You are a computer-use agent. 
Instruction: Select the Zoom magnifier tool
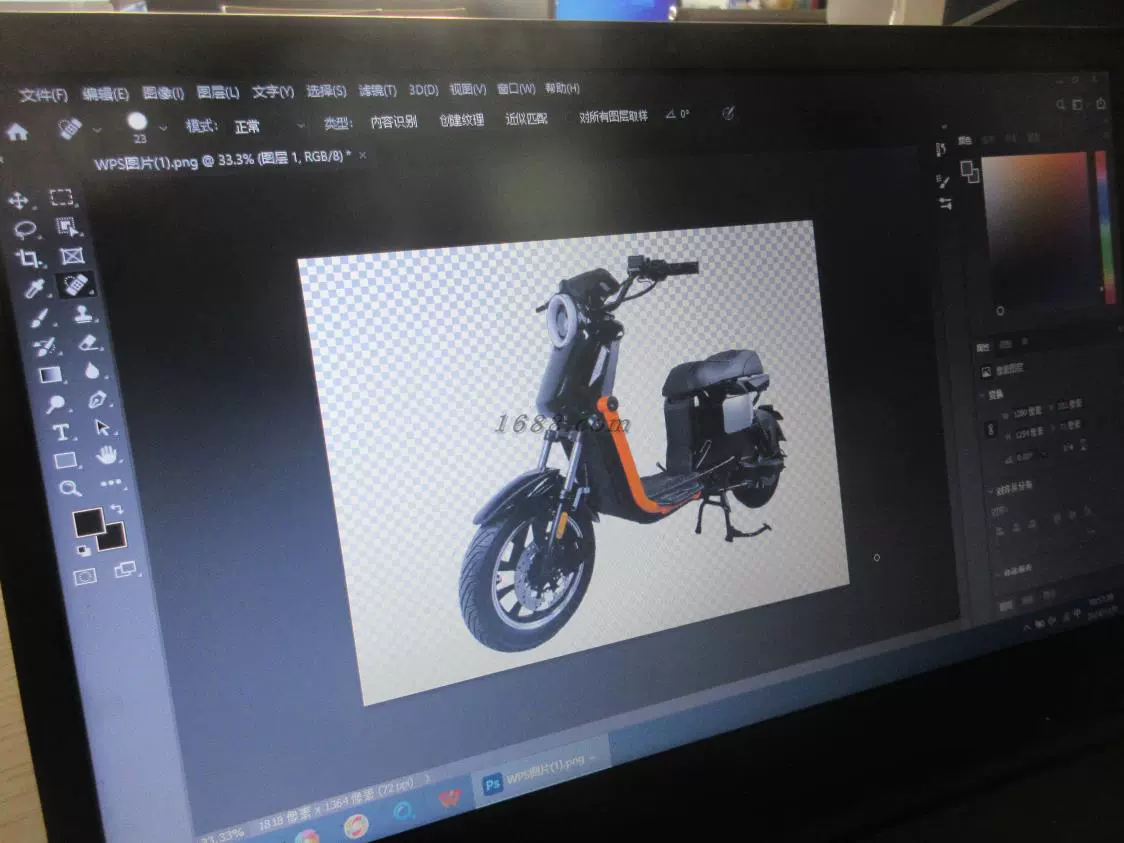click(x=70, y=489)
